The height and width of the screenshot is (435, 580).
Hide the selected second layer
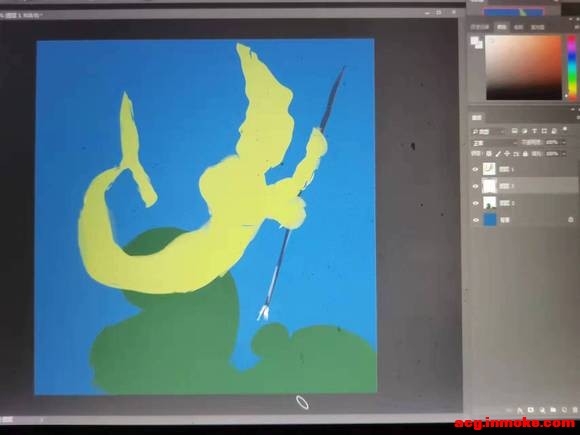(476, 186)
